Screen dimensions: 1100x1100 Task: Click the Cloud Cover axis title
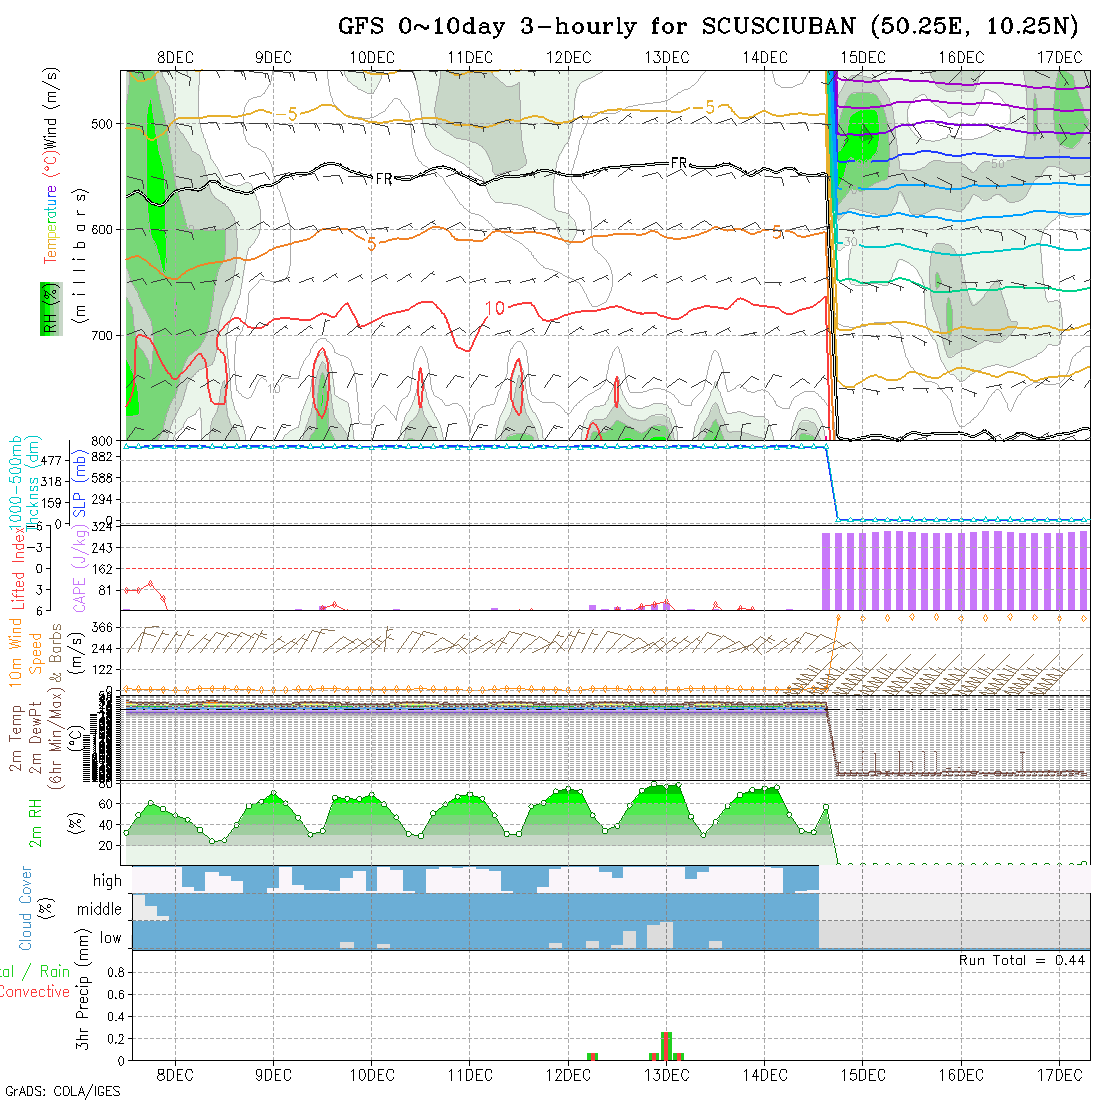[26, 909]
